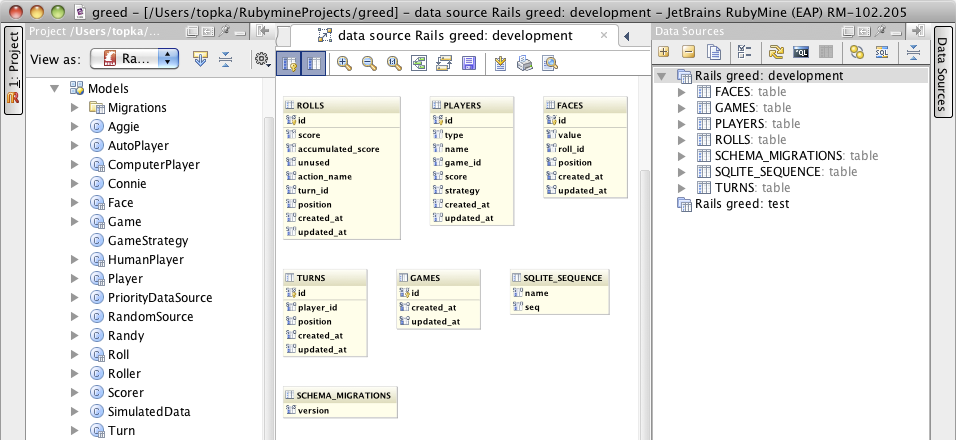The height and width of the screenshot is (440, 956).
Task: Open data source properties
Action: 744,52
